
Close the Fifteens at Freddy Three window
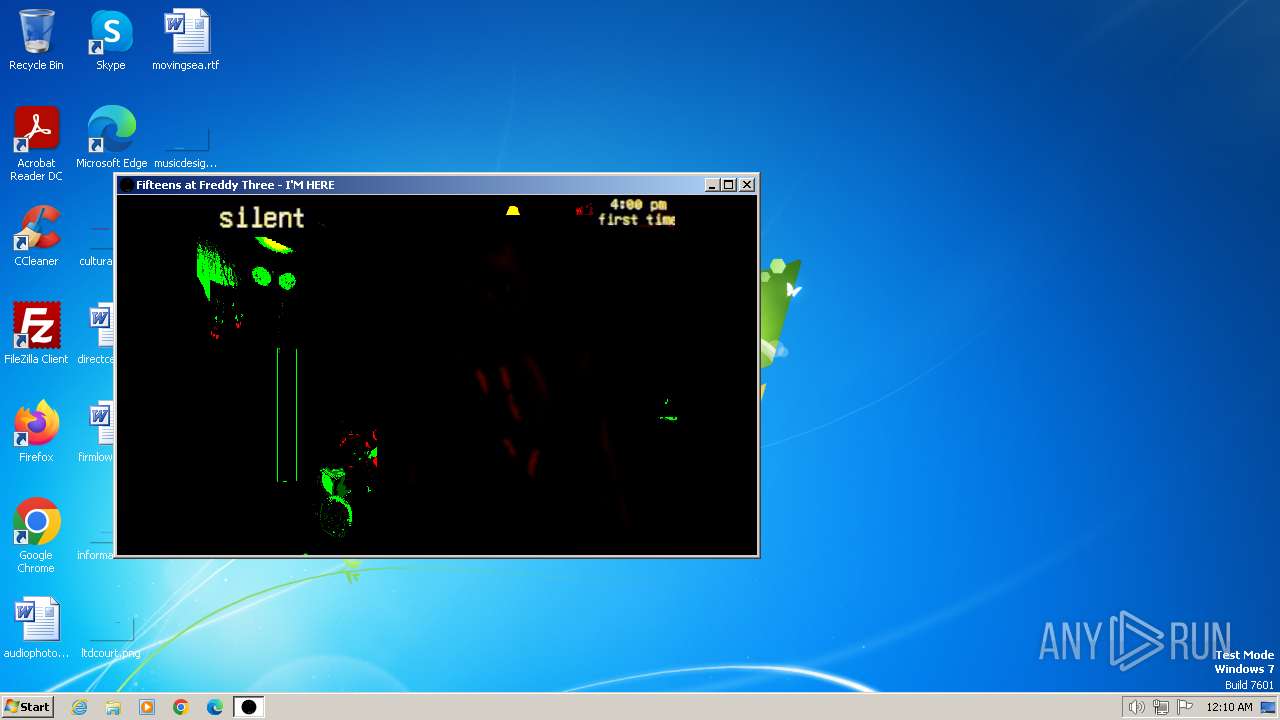tap(747, 185)
